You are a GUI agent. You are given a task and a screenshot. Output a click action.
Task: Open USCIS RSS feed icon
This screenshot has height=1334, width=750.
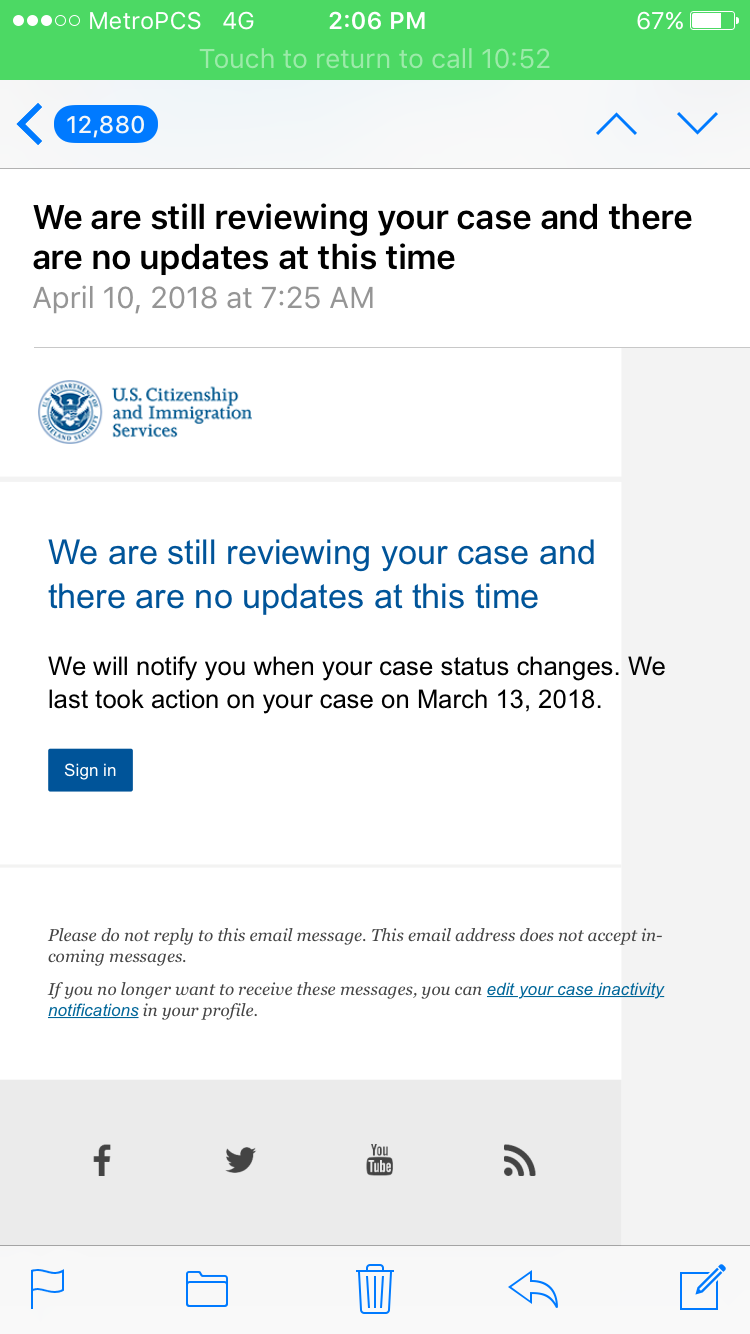pos(519,1161)
